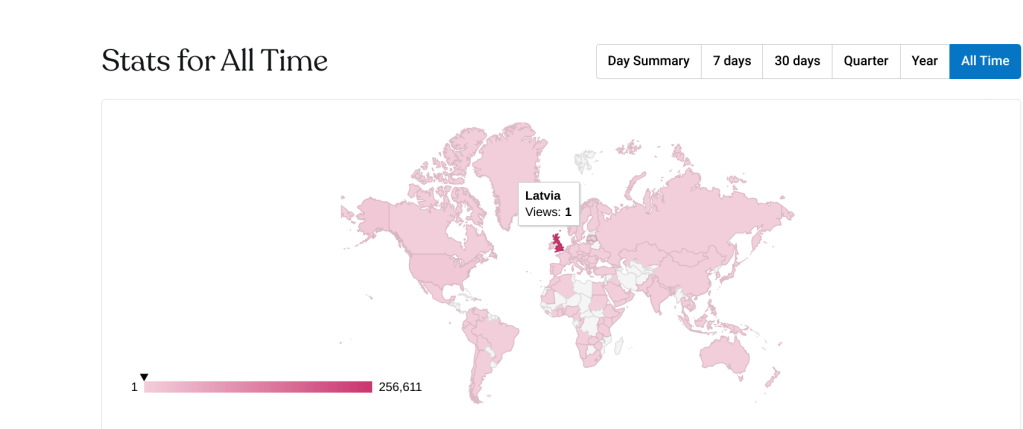Switch to the Day Summary tab
This screenshot has height=429, width=1023.
648,61
